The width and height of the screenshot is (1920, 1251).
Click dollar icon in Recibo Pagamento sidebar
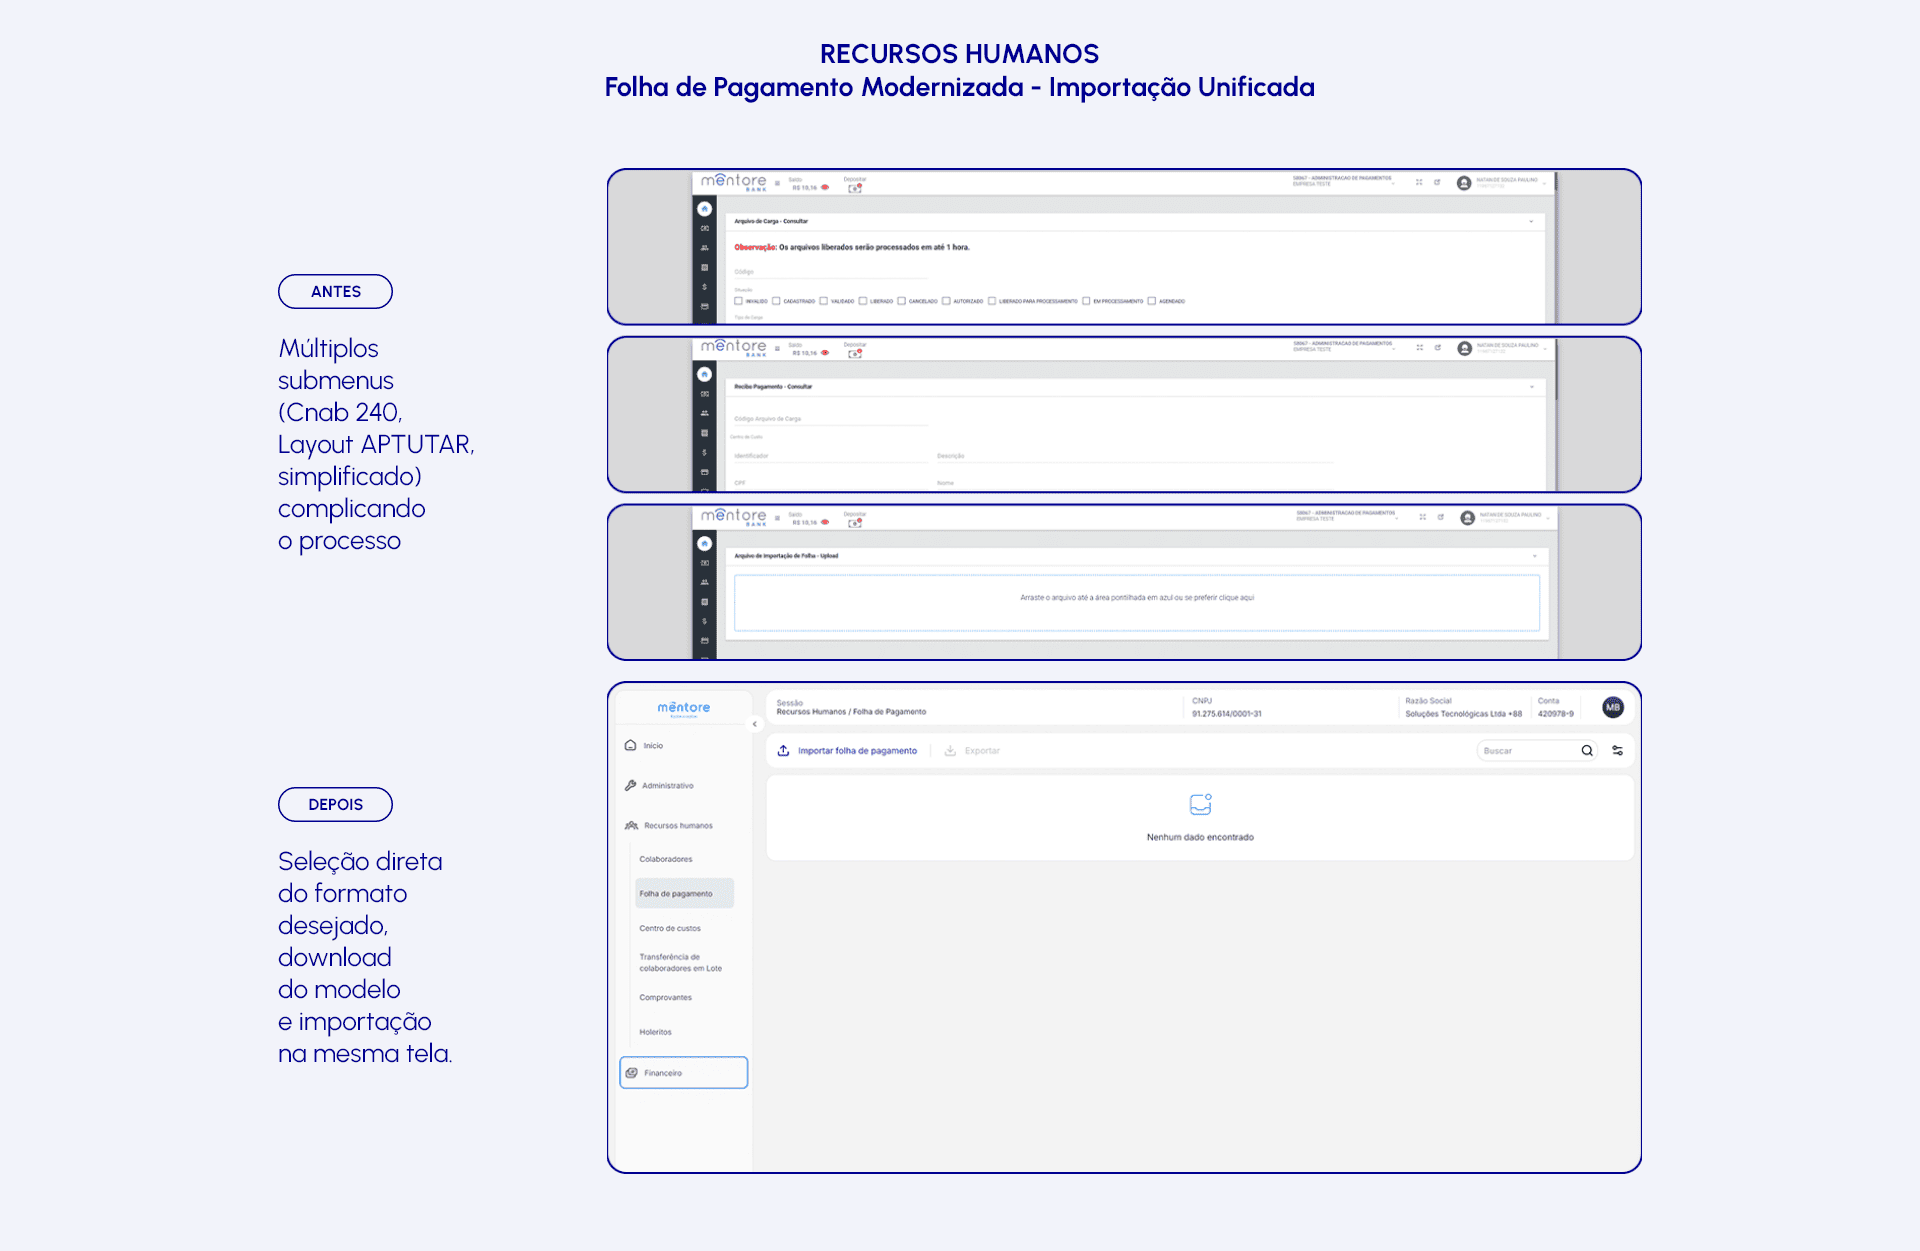pos(704,452)
